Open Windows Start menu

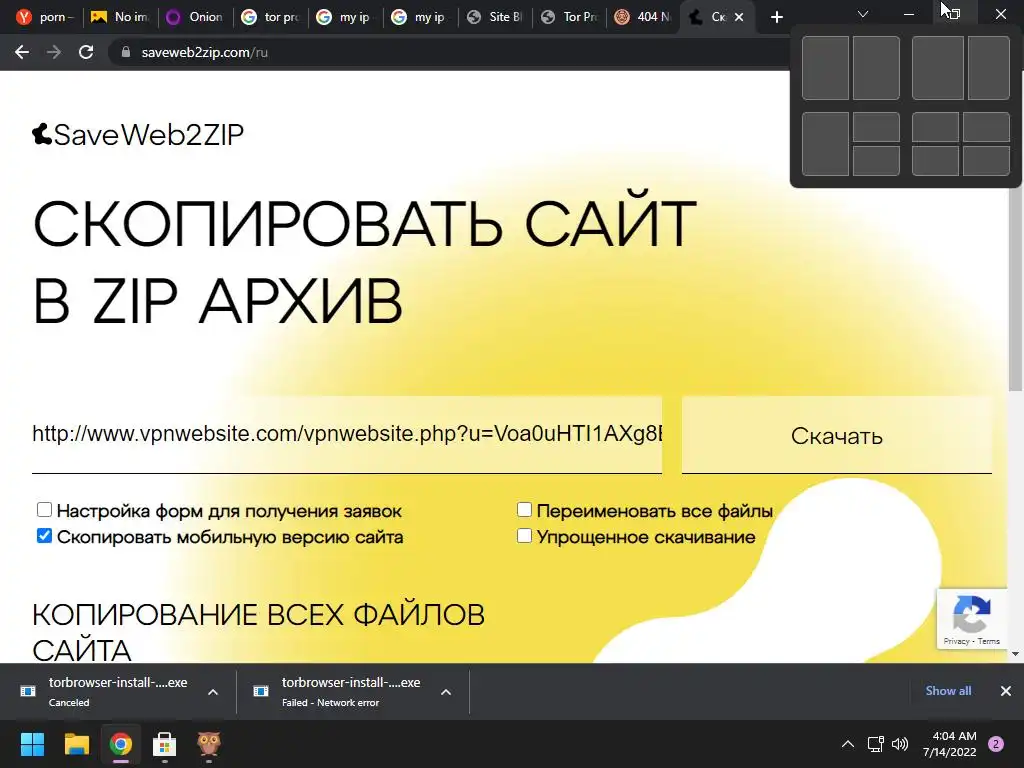pyautogui.click(x=32, y=744)
